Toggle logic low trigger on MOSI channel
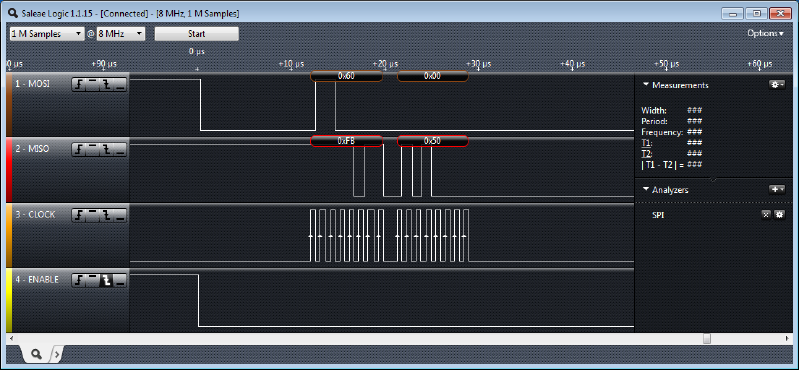 tap(120, 85)
